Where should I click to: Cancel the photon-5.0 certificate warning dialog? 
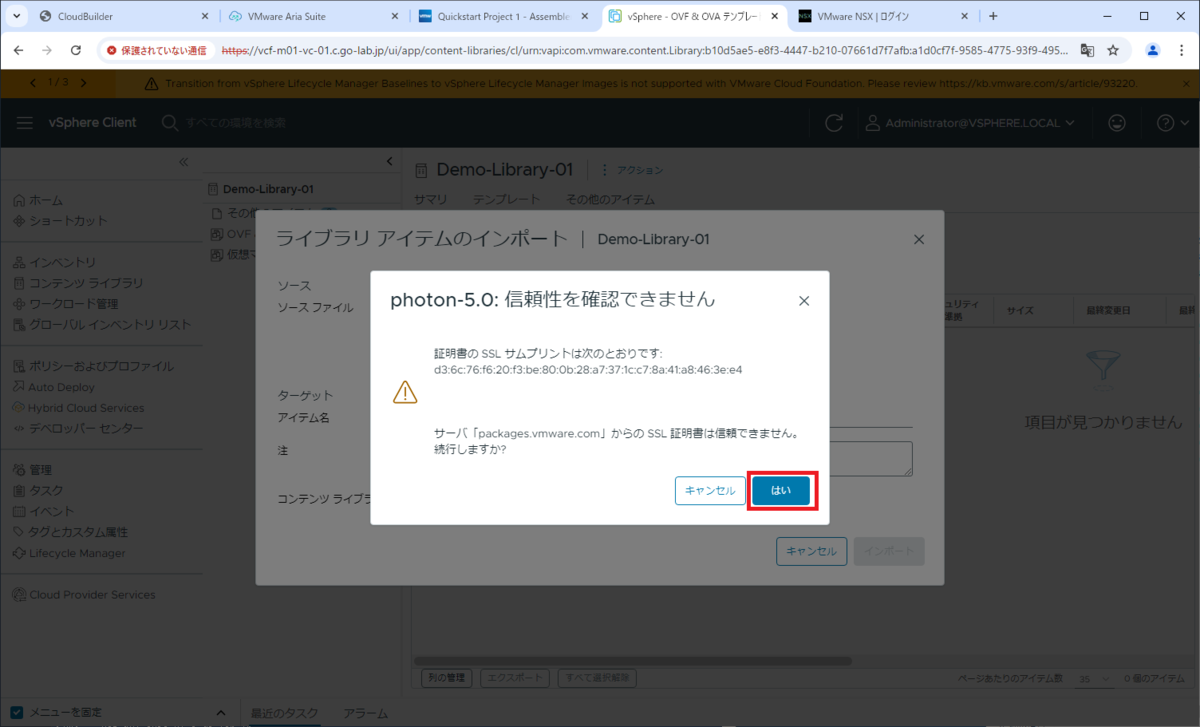[710, 490]
